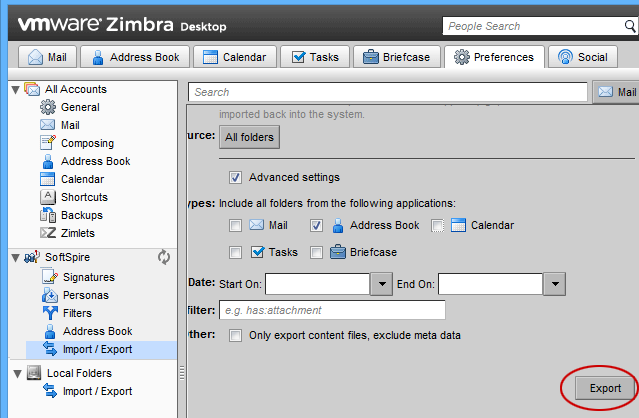The height and width of the screenshot is (418, 639).
Task: Click the Briefcase icon in data types
Action: 338,252
